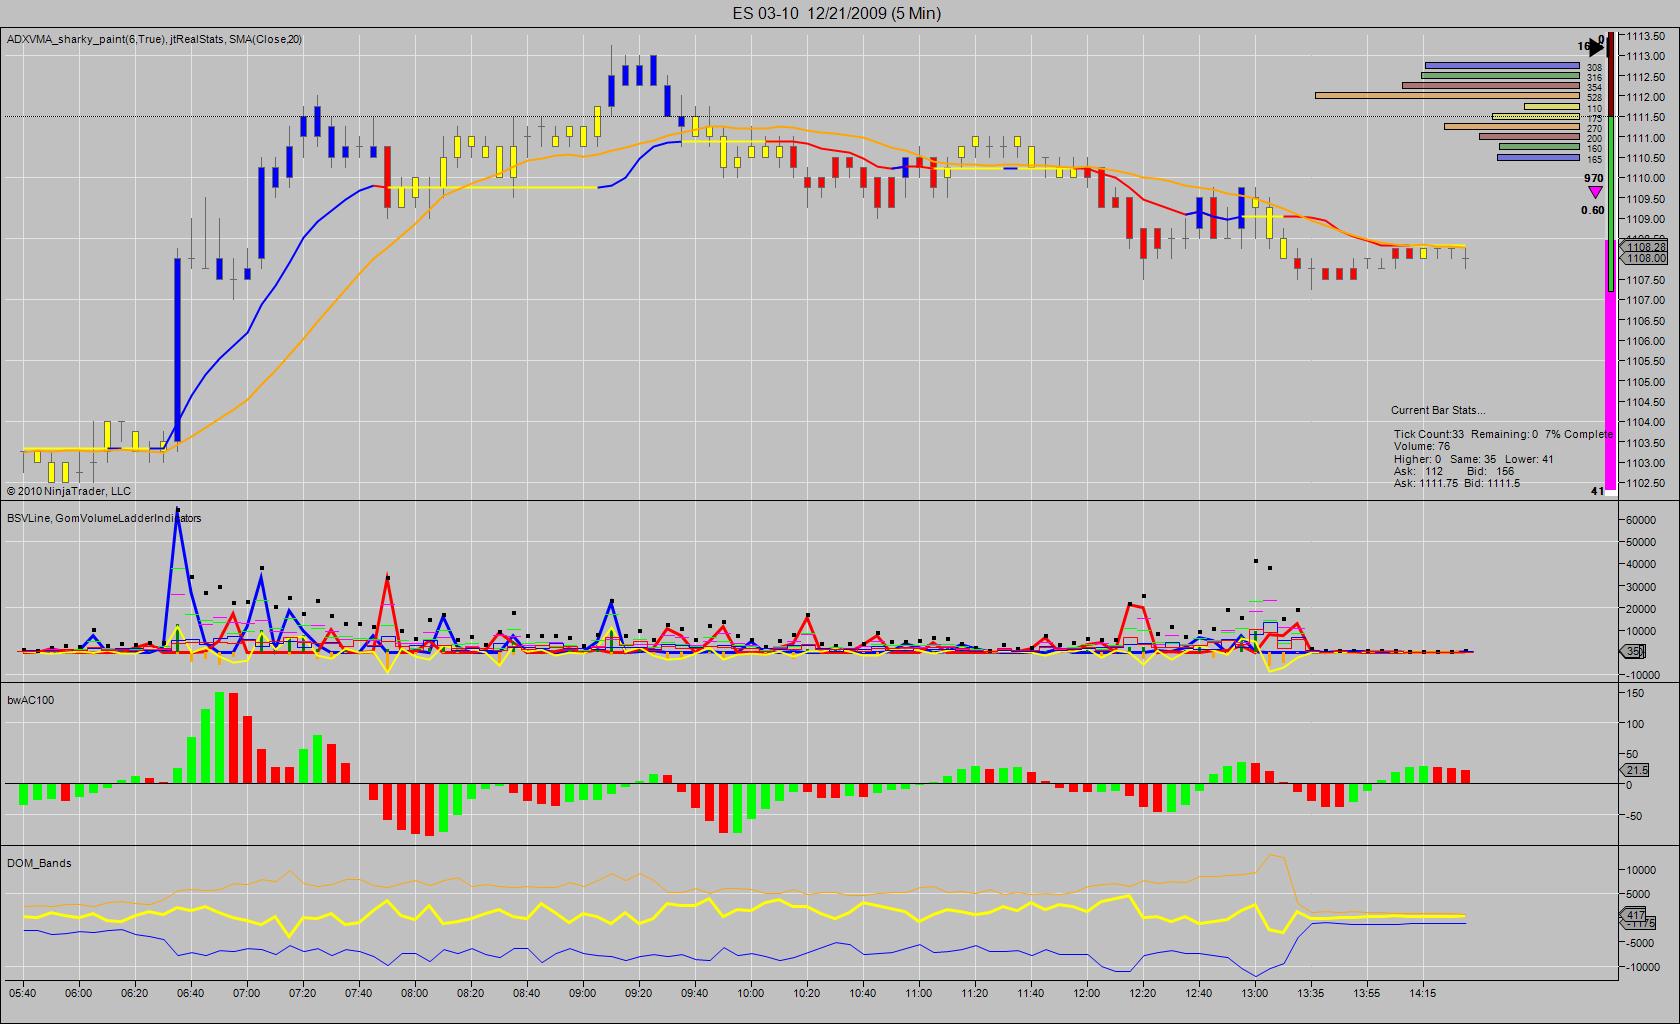The width and height of the screenshot is (1680, 1024).
Task: Select the DOM_Bands panel label
Action: 39,863
